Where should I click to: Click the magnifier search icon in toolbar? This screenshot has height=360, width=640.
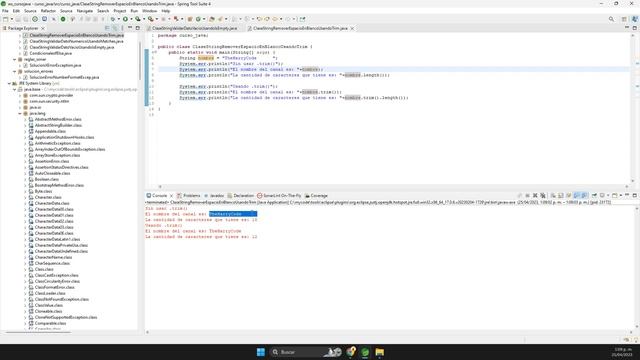611,19
